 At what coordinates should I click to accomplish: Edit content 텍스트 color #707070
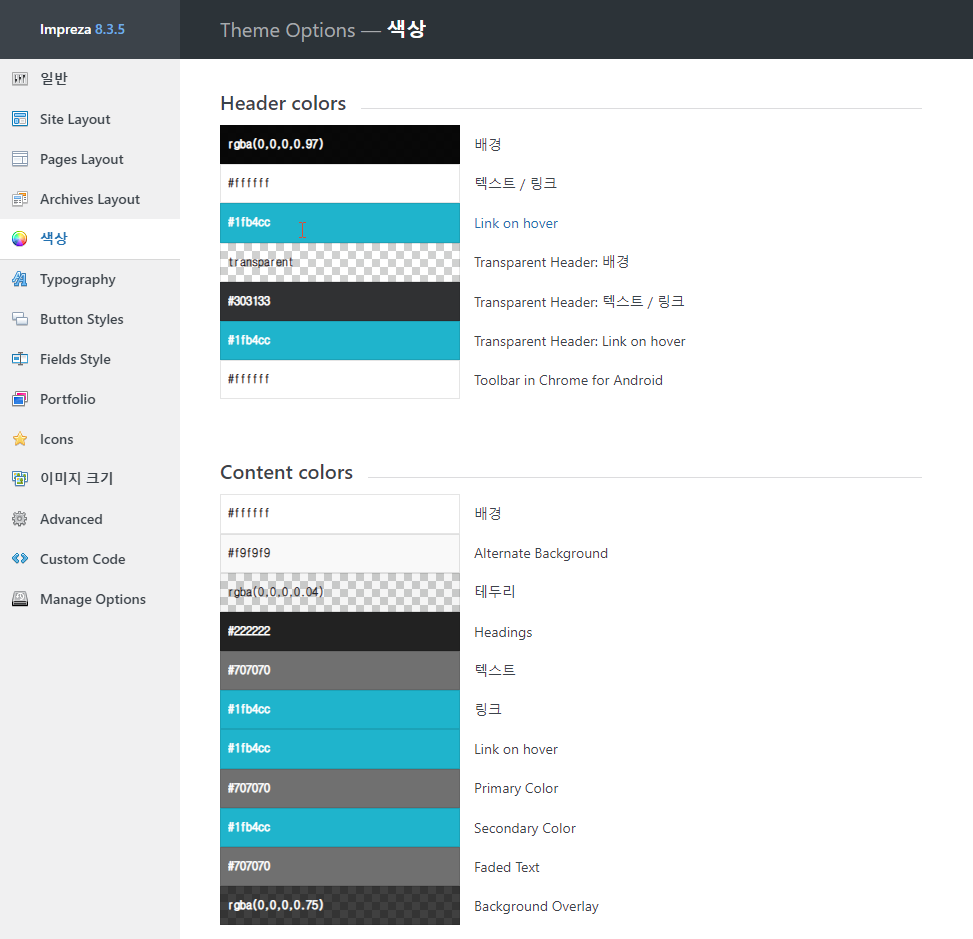tap(339, 670)
